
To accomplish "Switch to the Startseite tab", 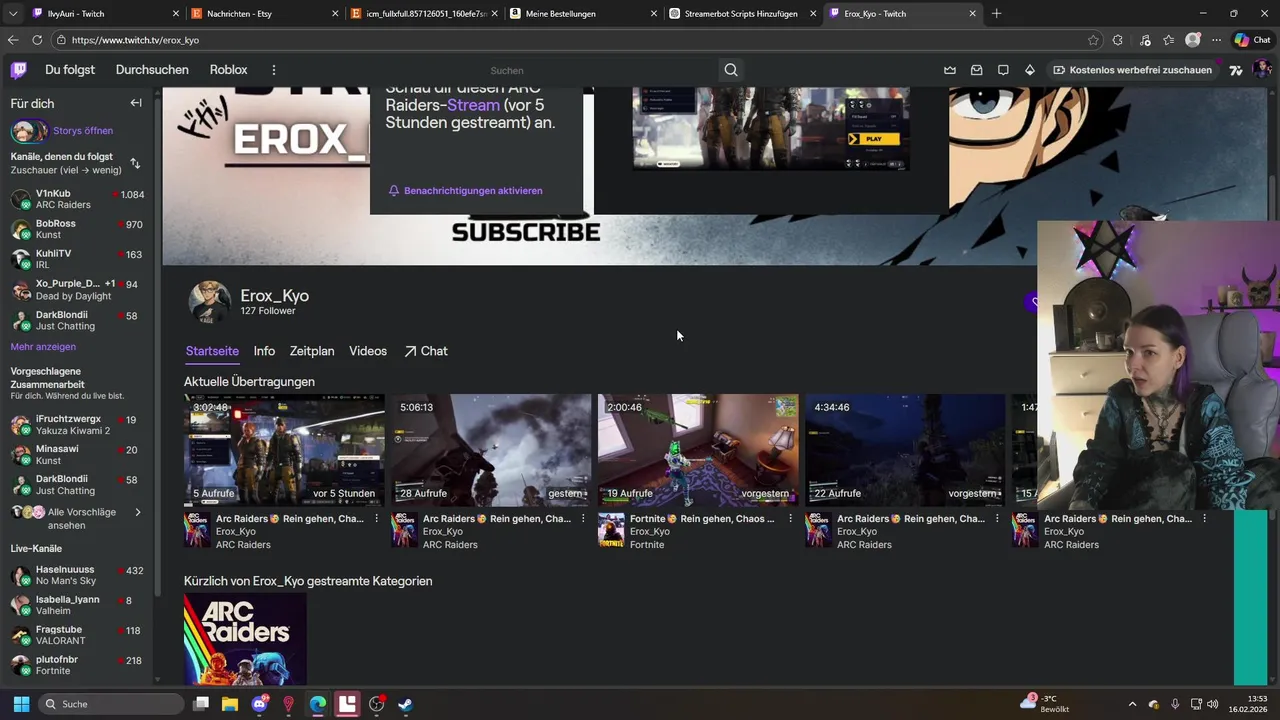I will [x=212, y=351].
